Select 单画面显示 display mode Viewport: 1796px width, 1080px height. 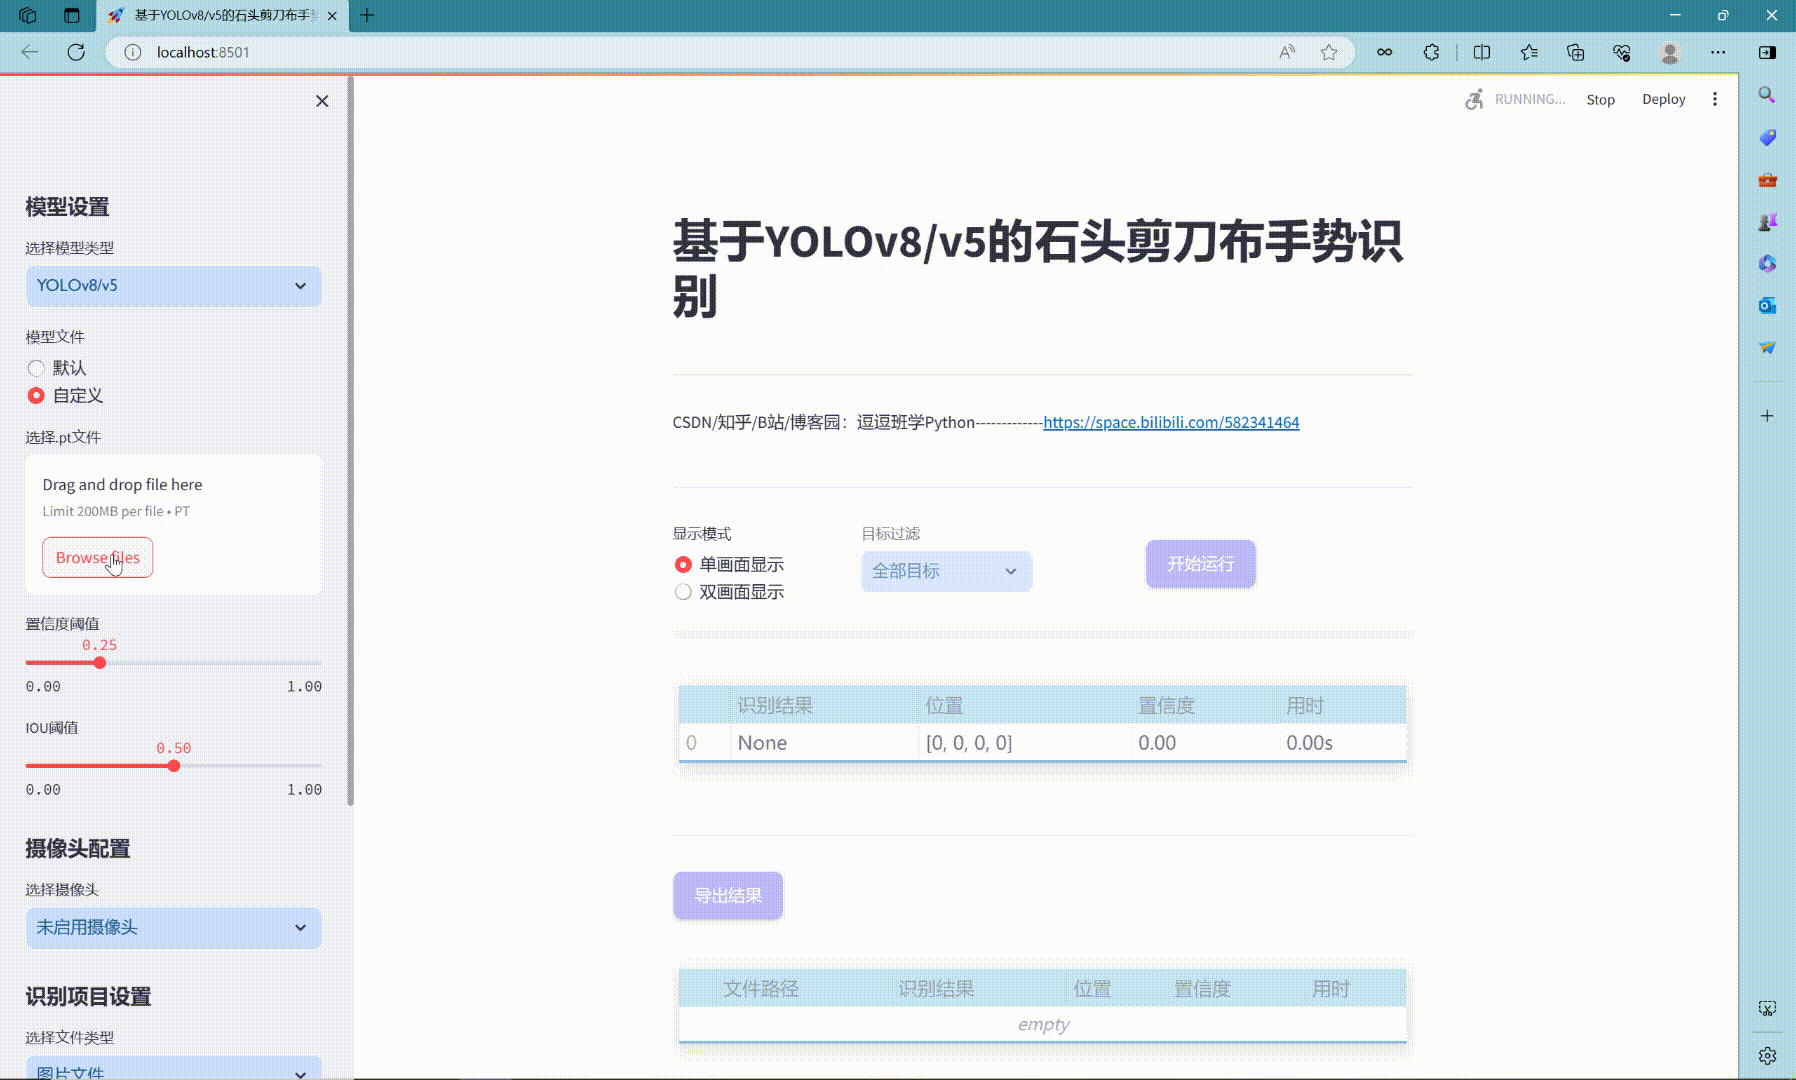[684, 565]
